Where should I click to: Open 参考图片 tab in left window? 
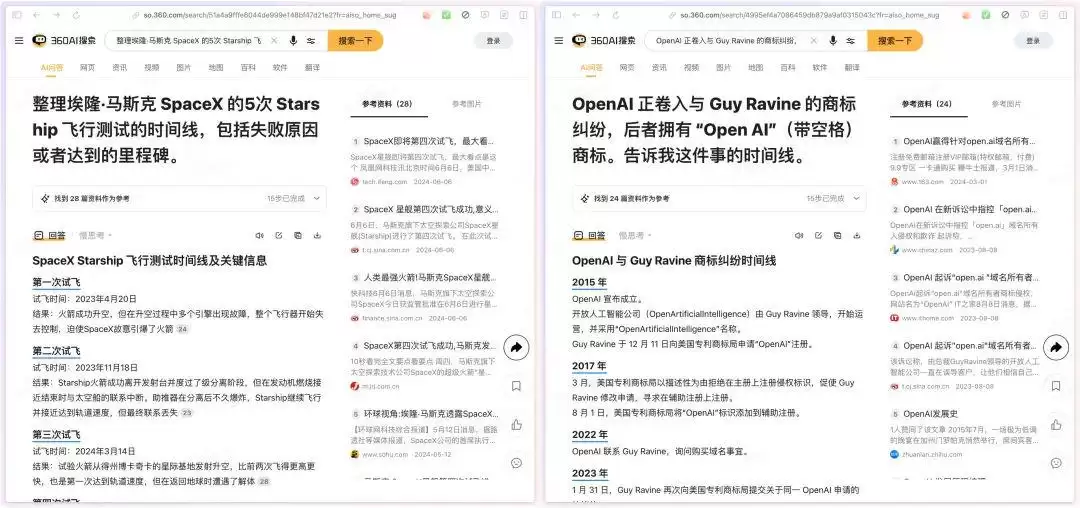pyautogui.click(x=467, y=104)
